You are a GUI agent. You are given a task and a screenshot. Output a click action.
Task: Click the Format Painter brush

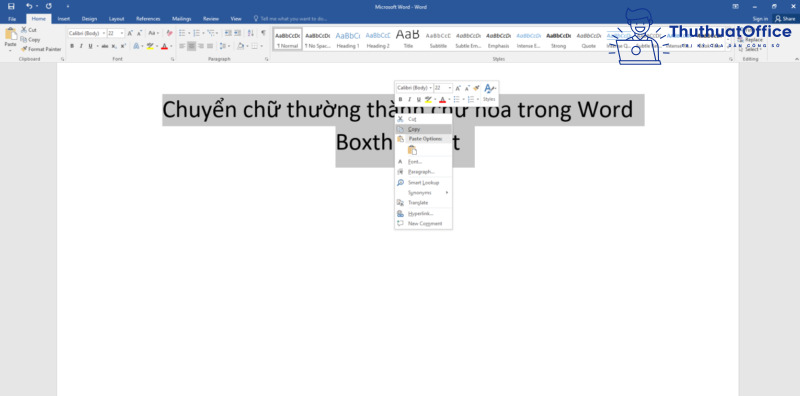click(24, 49)
